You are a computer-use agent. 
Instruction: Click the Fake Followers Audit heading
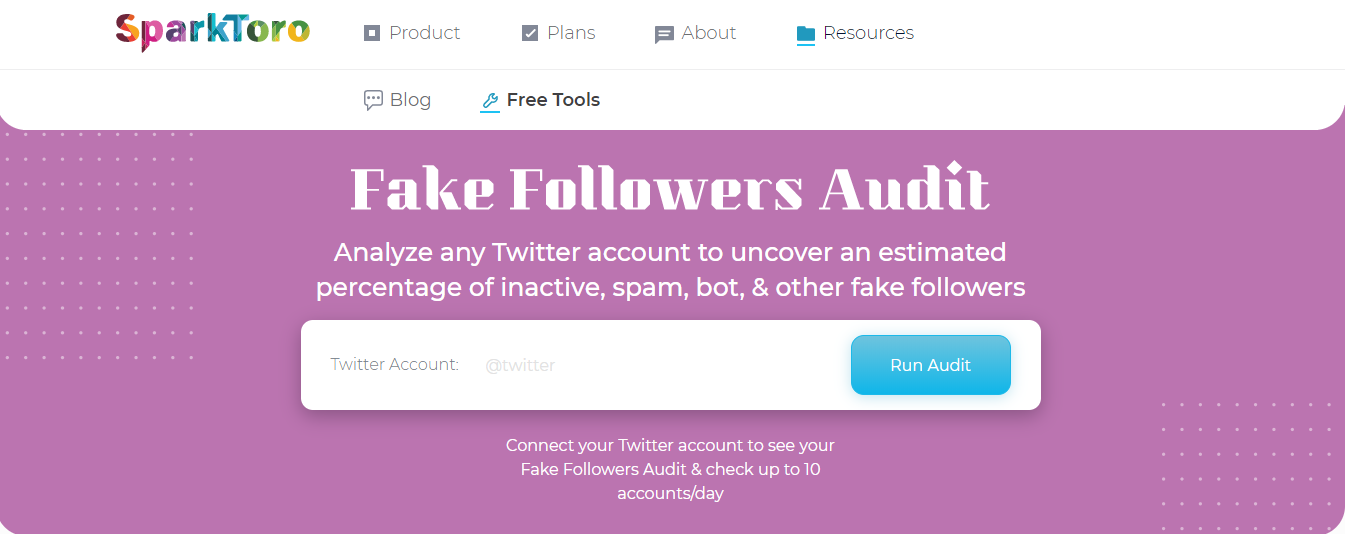pos(670,188)
